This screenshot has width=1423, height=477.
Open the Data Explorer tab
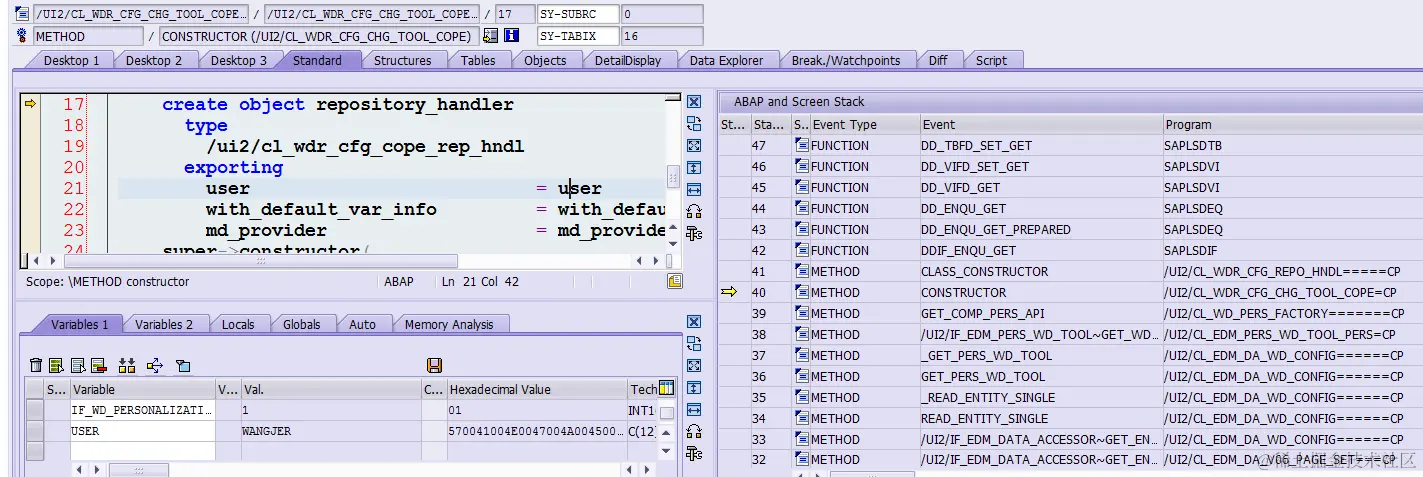[726, 60]
